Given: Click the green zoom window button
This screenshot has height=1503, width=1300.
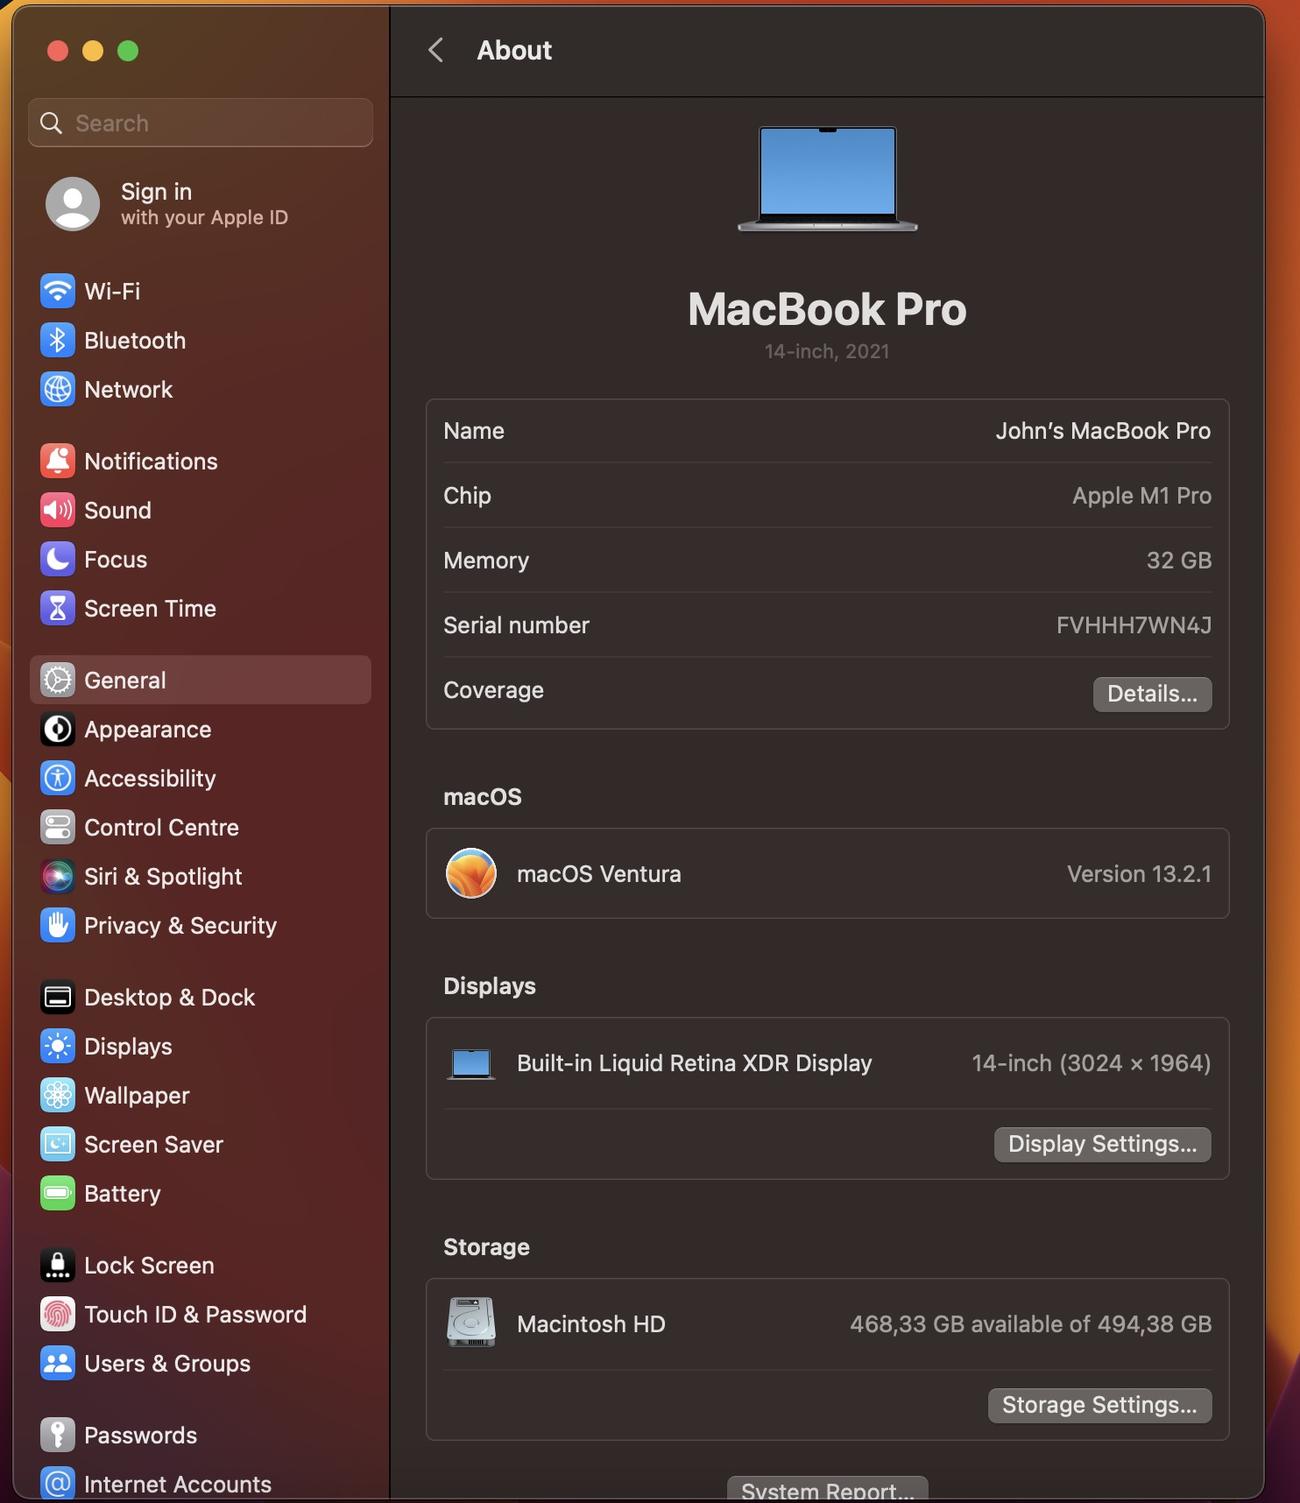Looking at the screenshot, I should [x=128, y=51].
